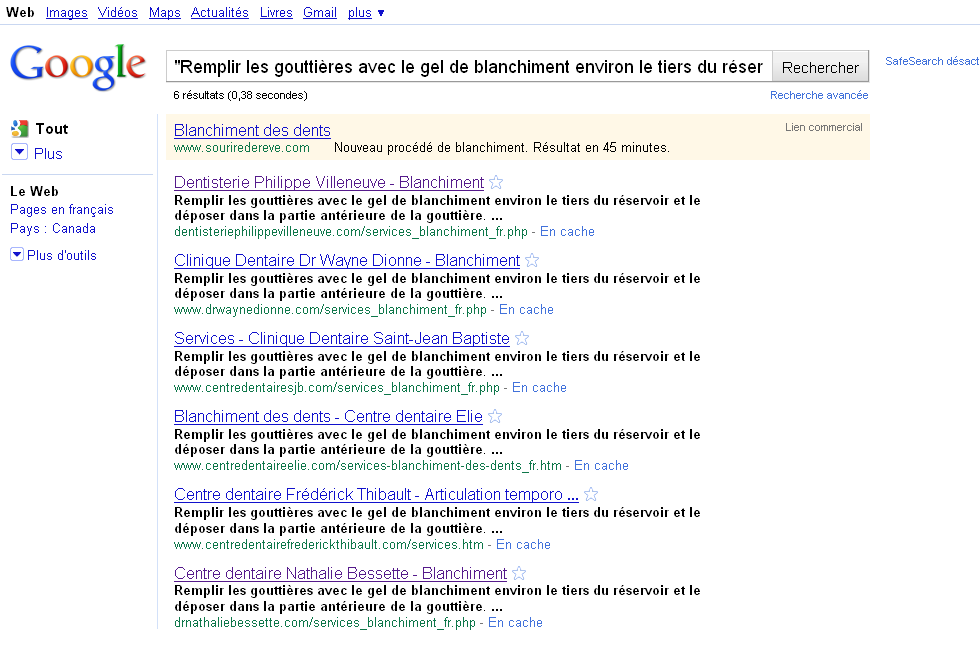The image size is (980, 650).
Task: Click the Plus sidebar link
Action: click(x=48, y=154)
